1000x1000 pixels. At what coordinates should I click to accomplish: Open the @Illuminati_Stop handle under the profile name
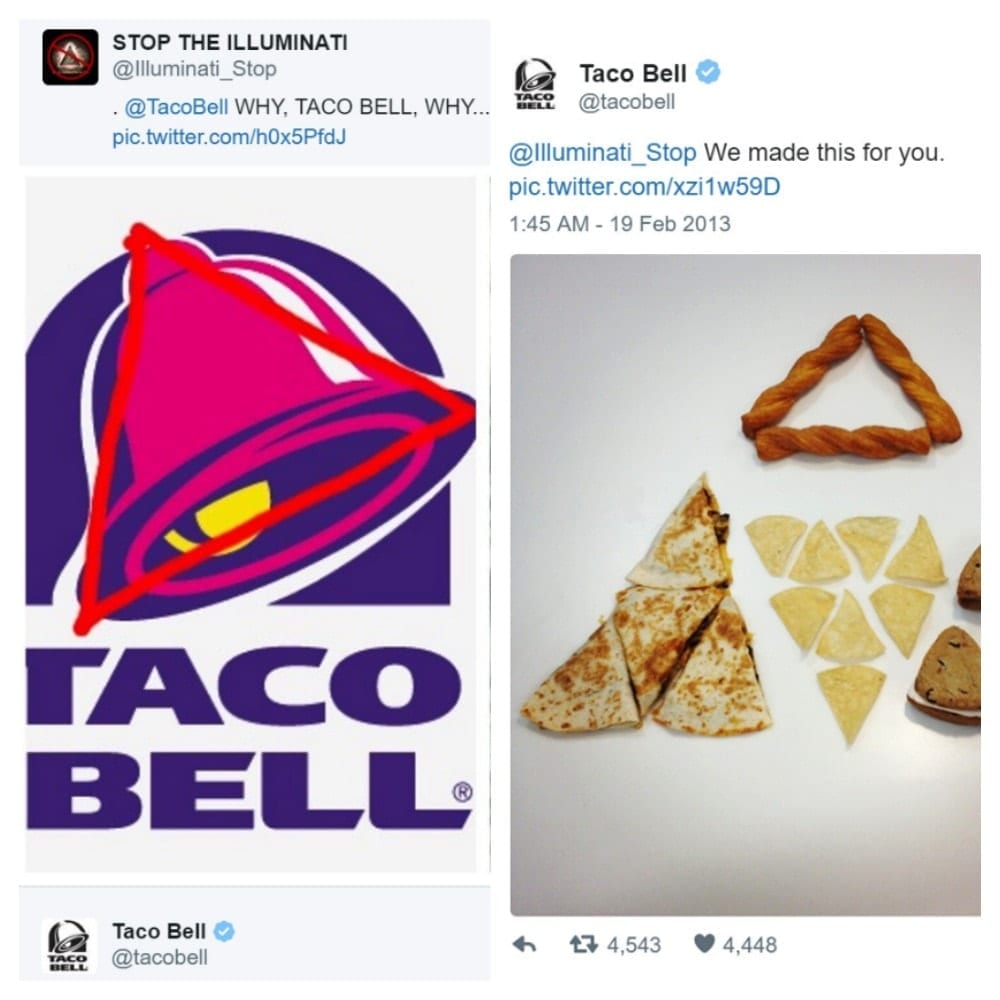coord(195,69)
